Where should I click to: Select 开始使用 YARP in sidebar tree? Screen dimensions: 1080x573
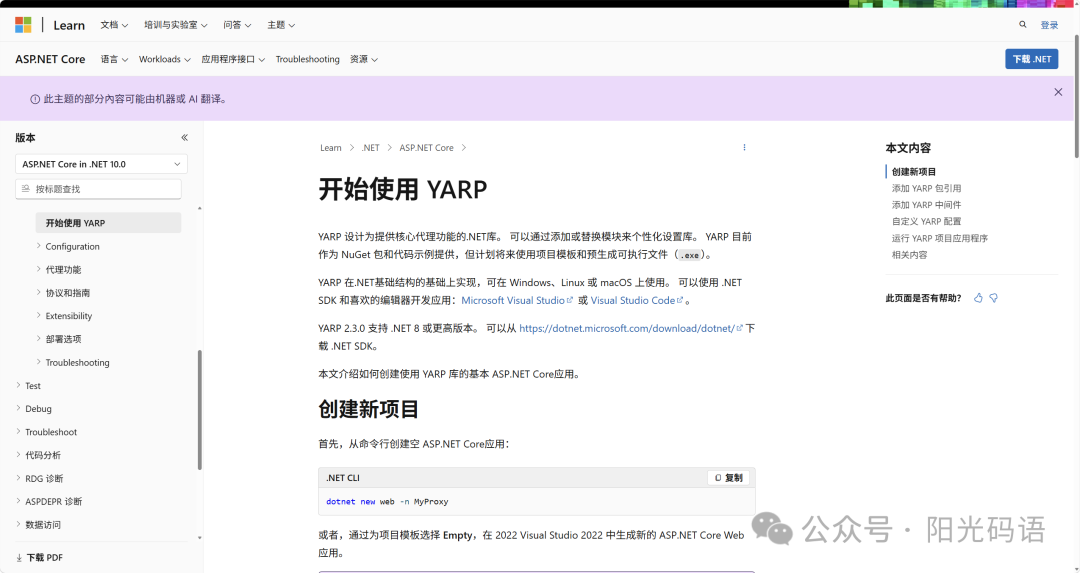(108, 223)
